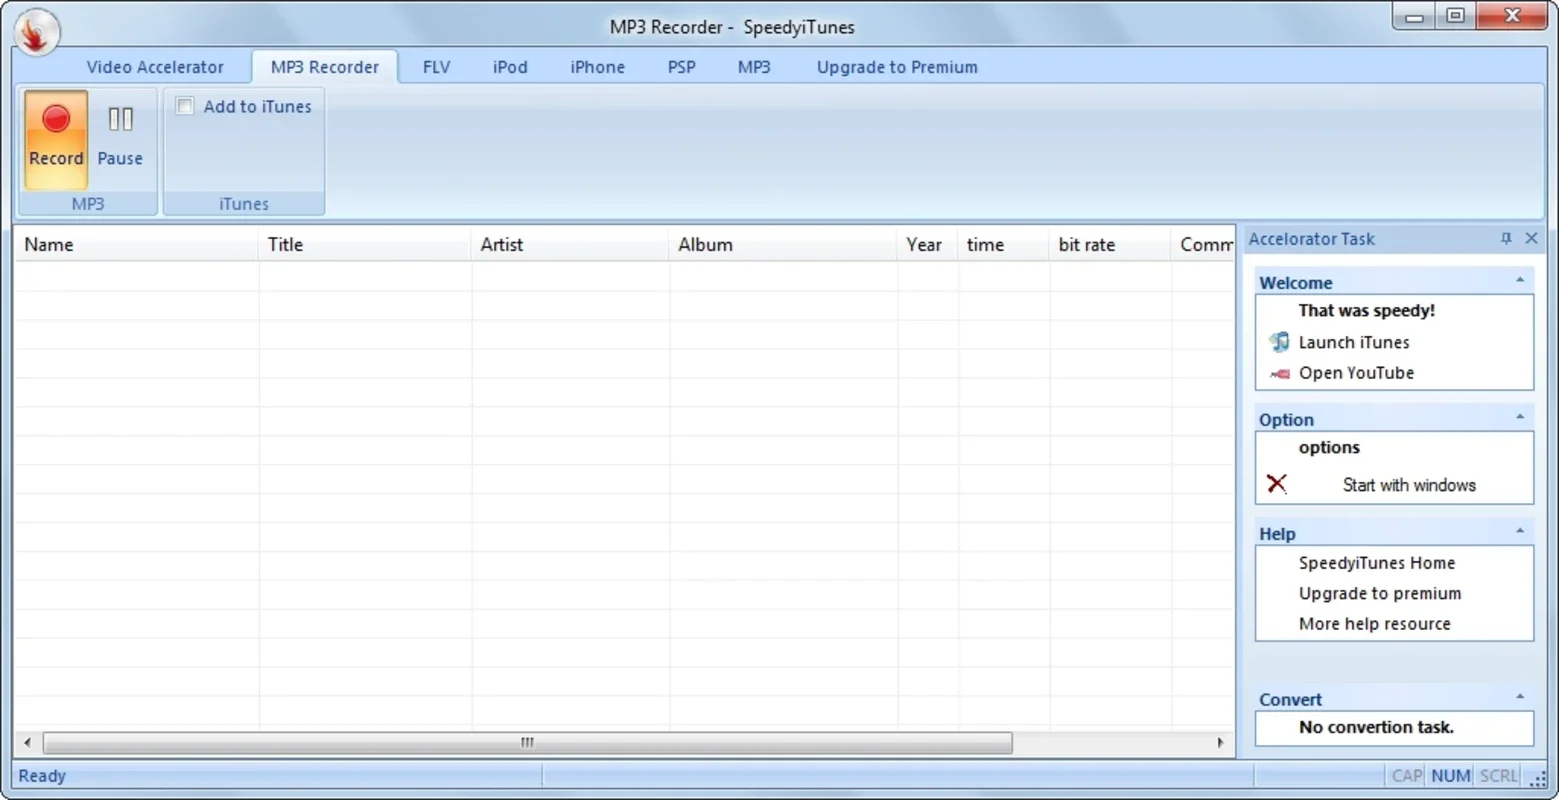Click the Ready status bar text
1559x800 pixels.
[x=42, y=776]
